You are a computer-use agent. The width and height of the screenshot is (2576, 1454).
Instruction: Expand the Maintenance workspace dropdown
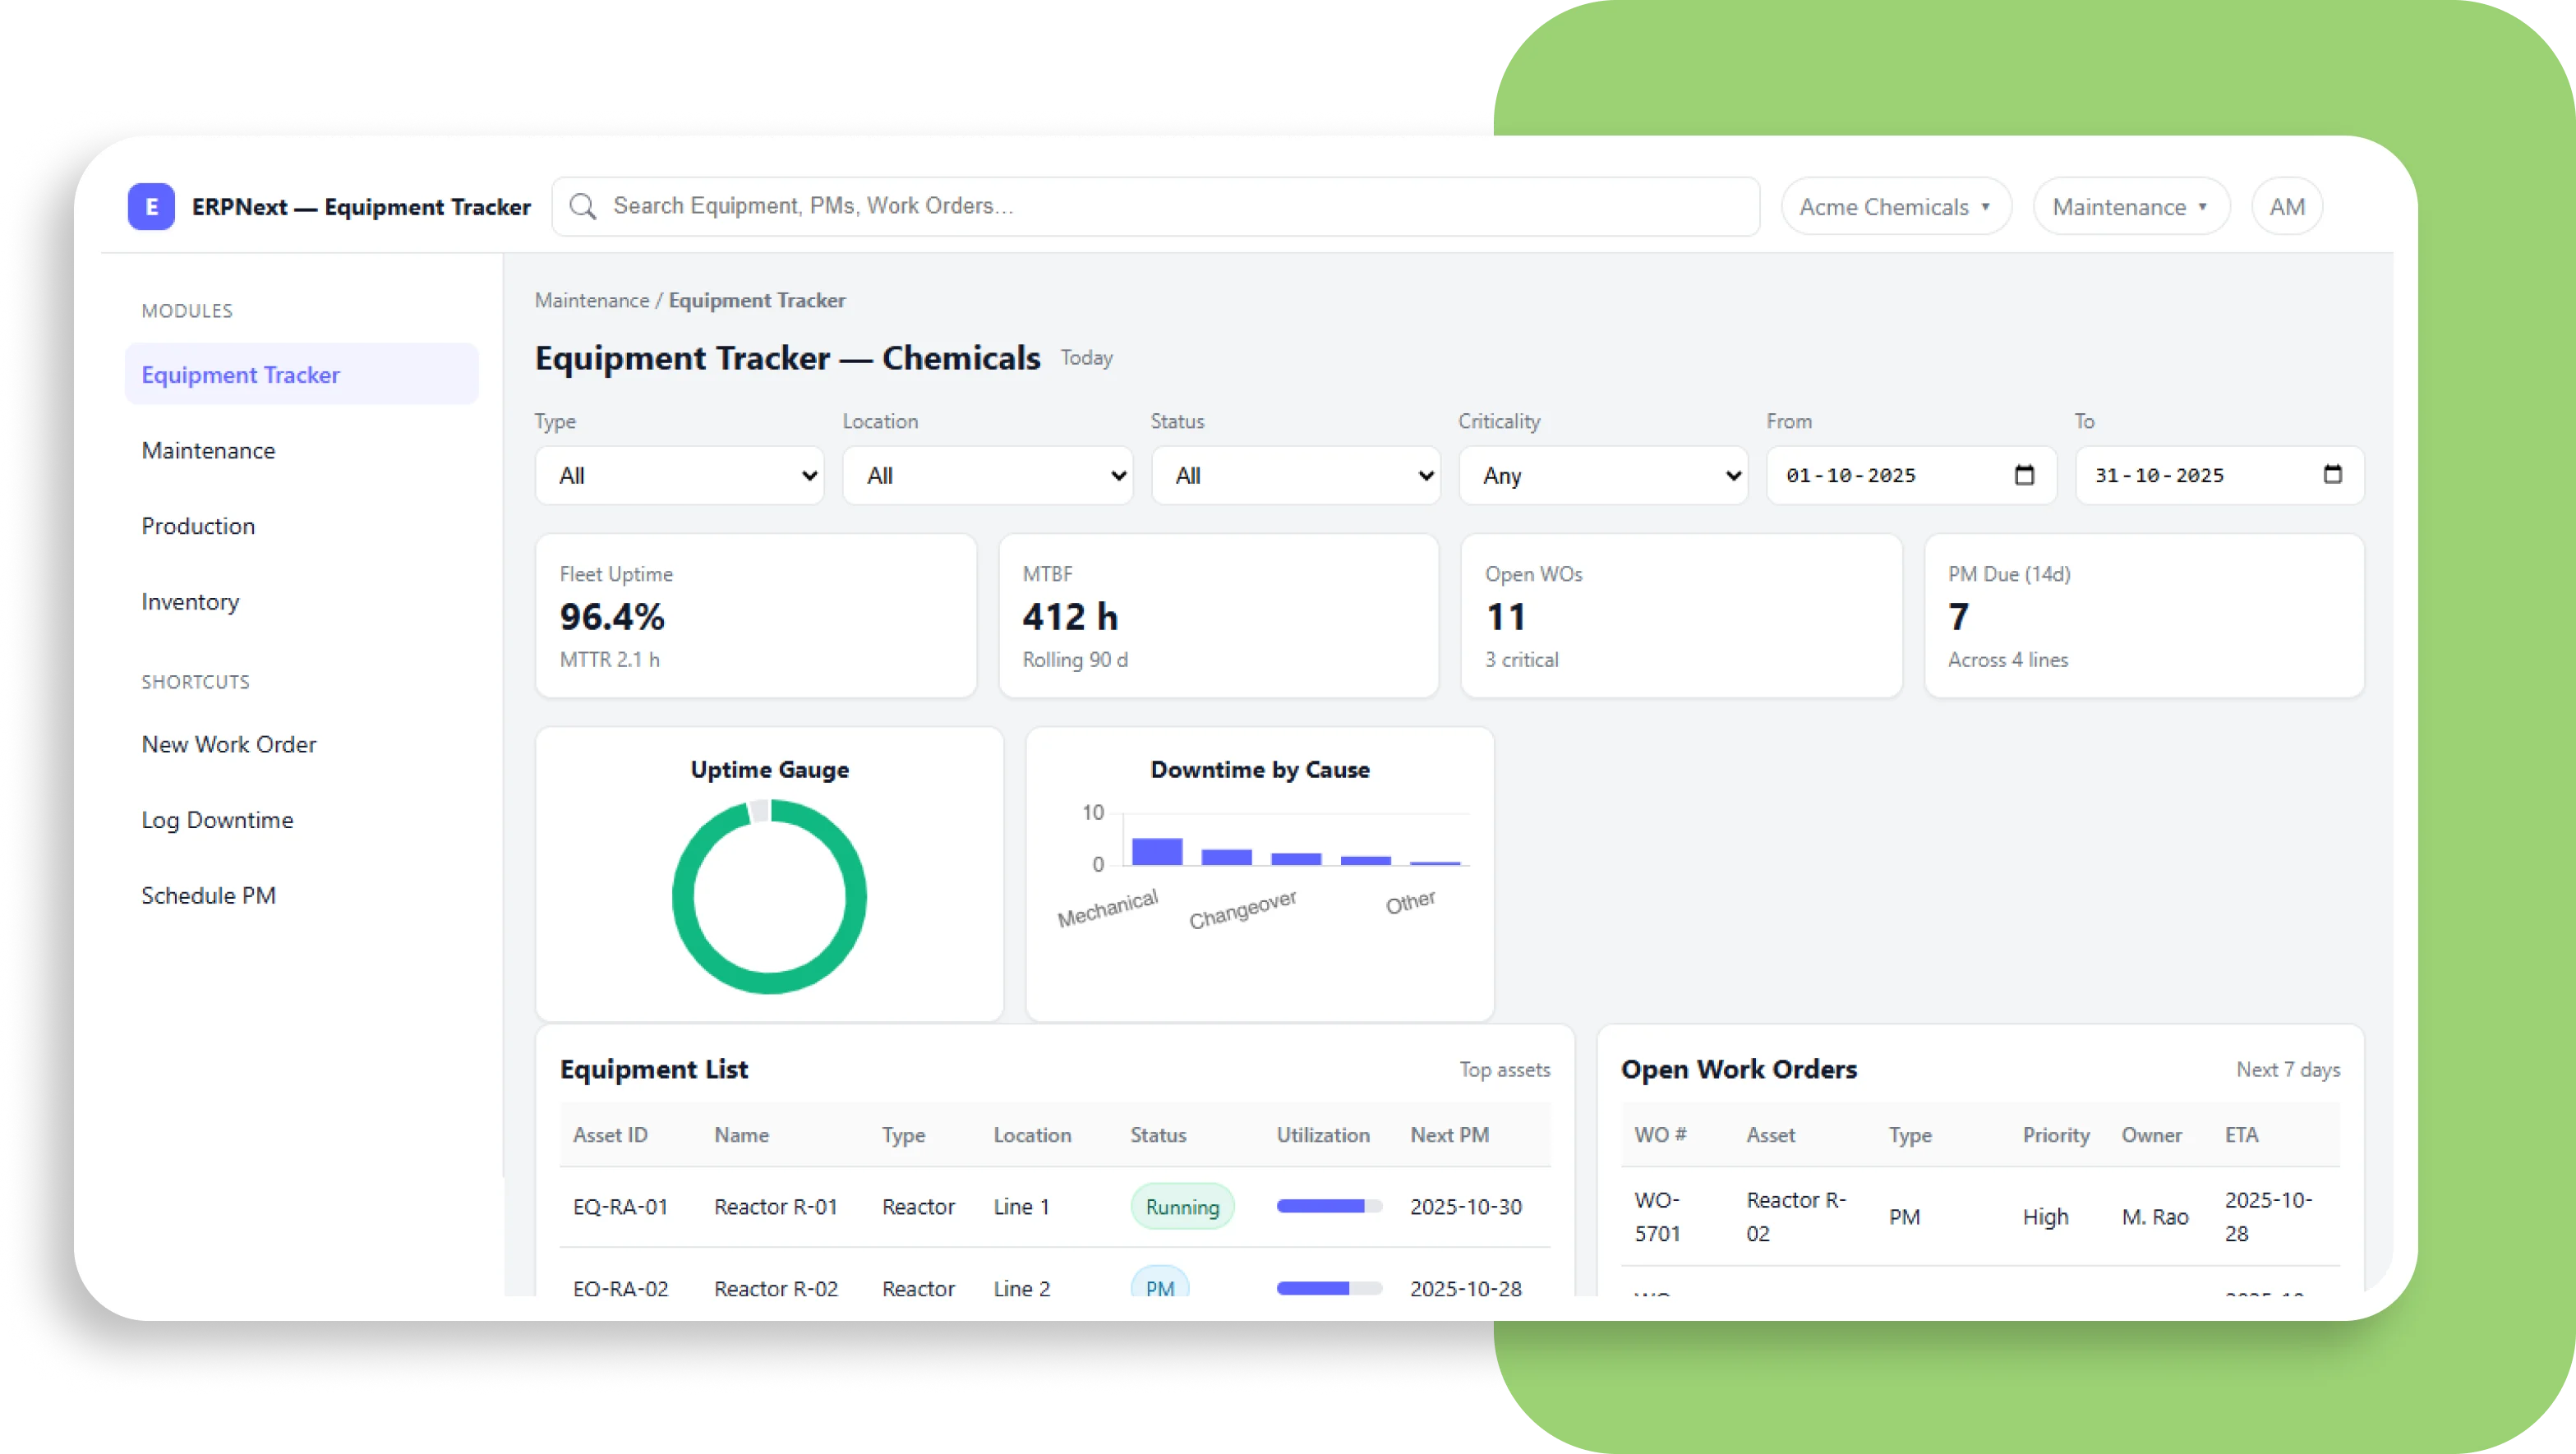coord(2130,206)
